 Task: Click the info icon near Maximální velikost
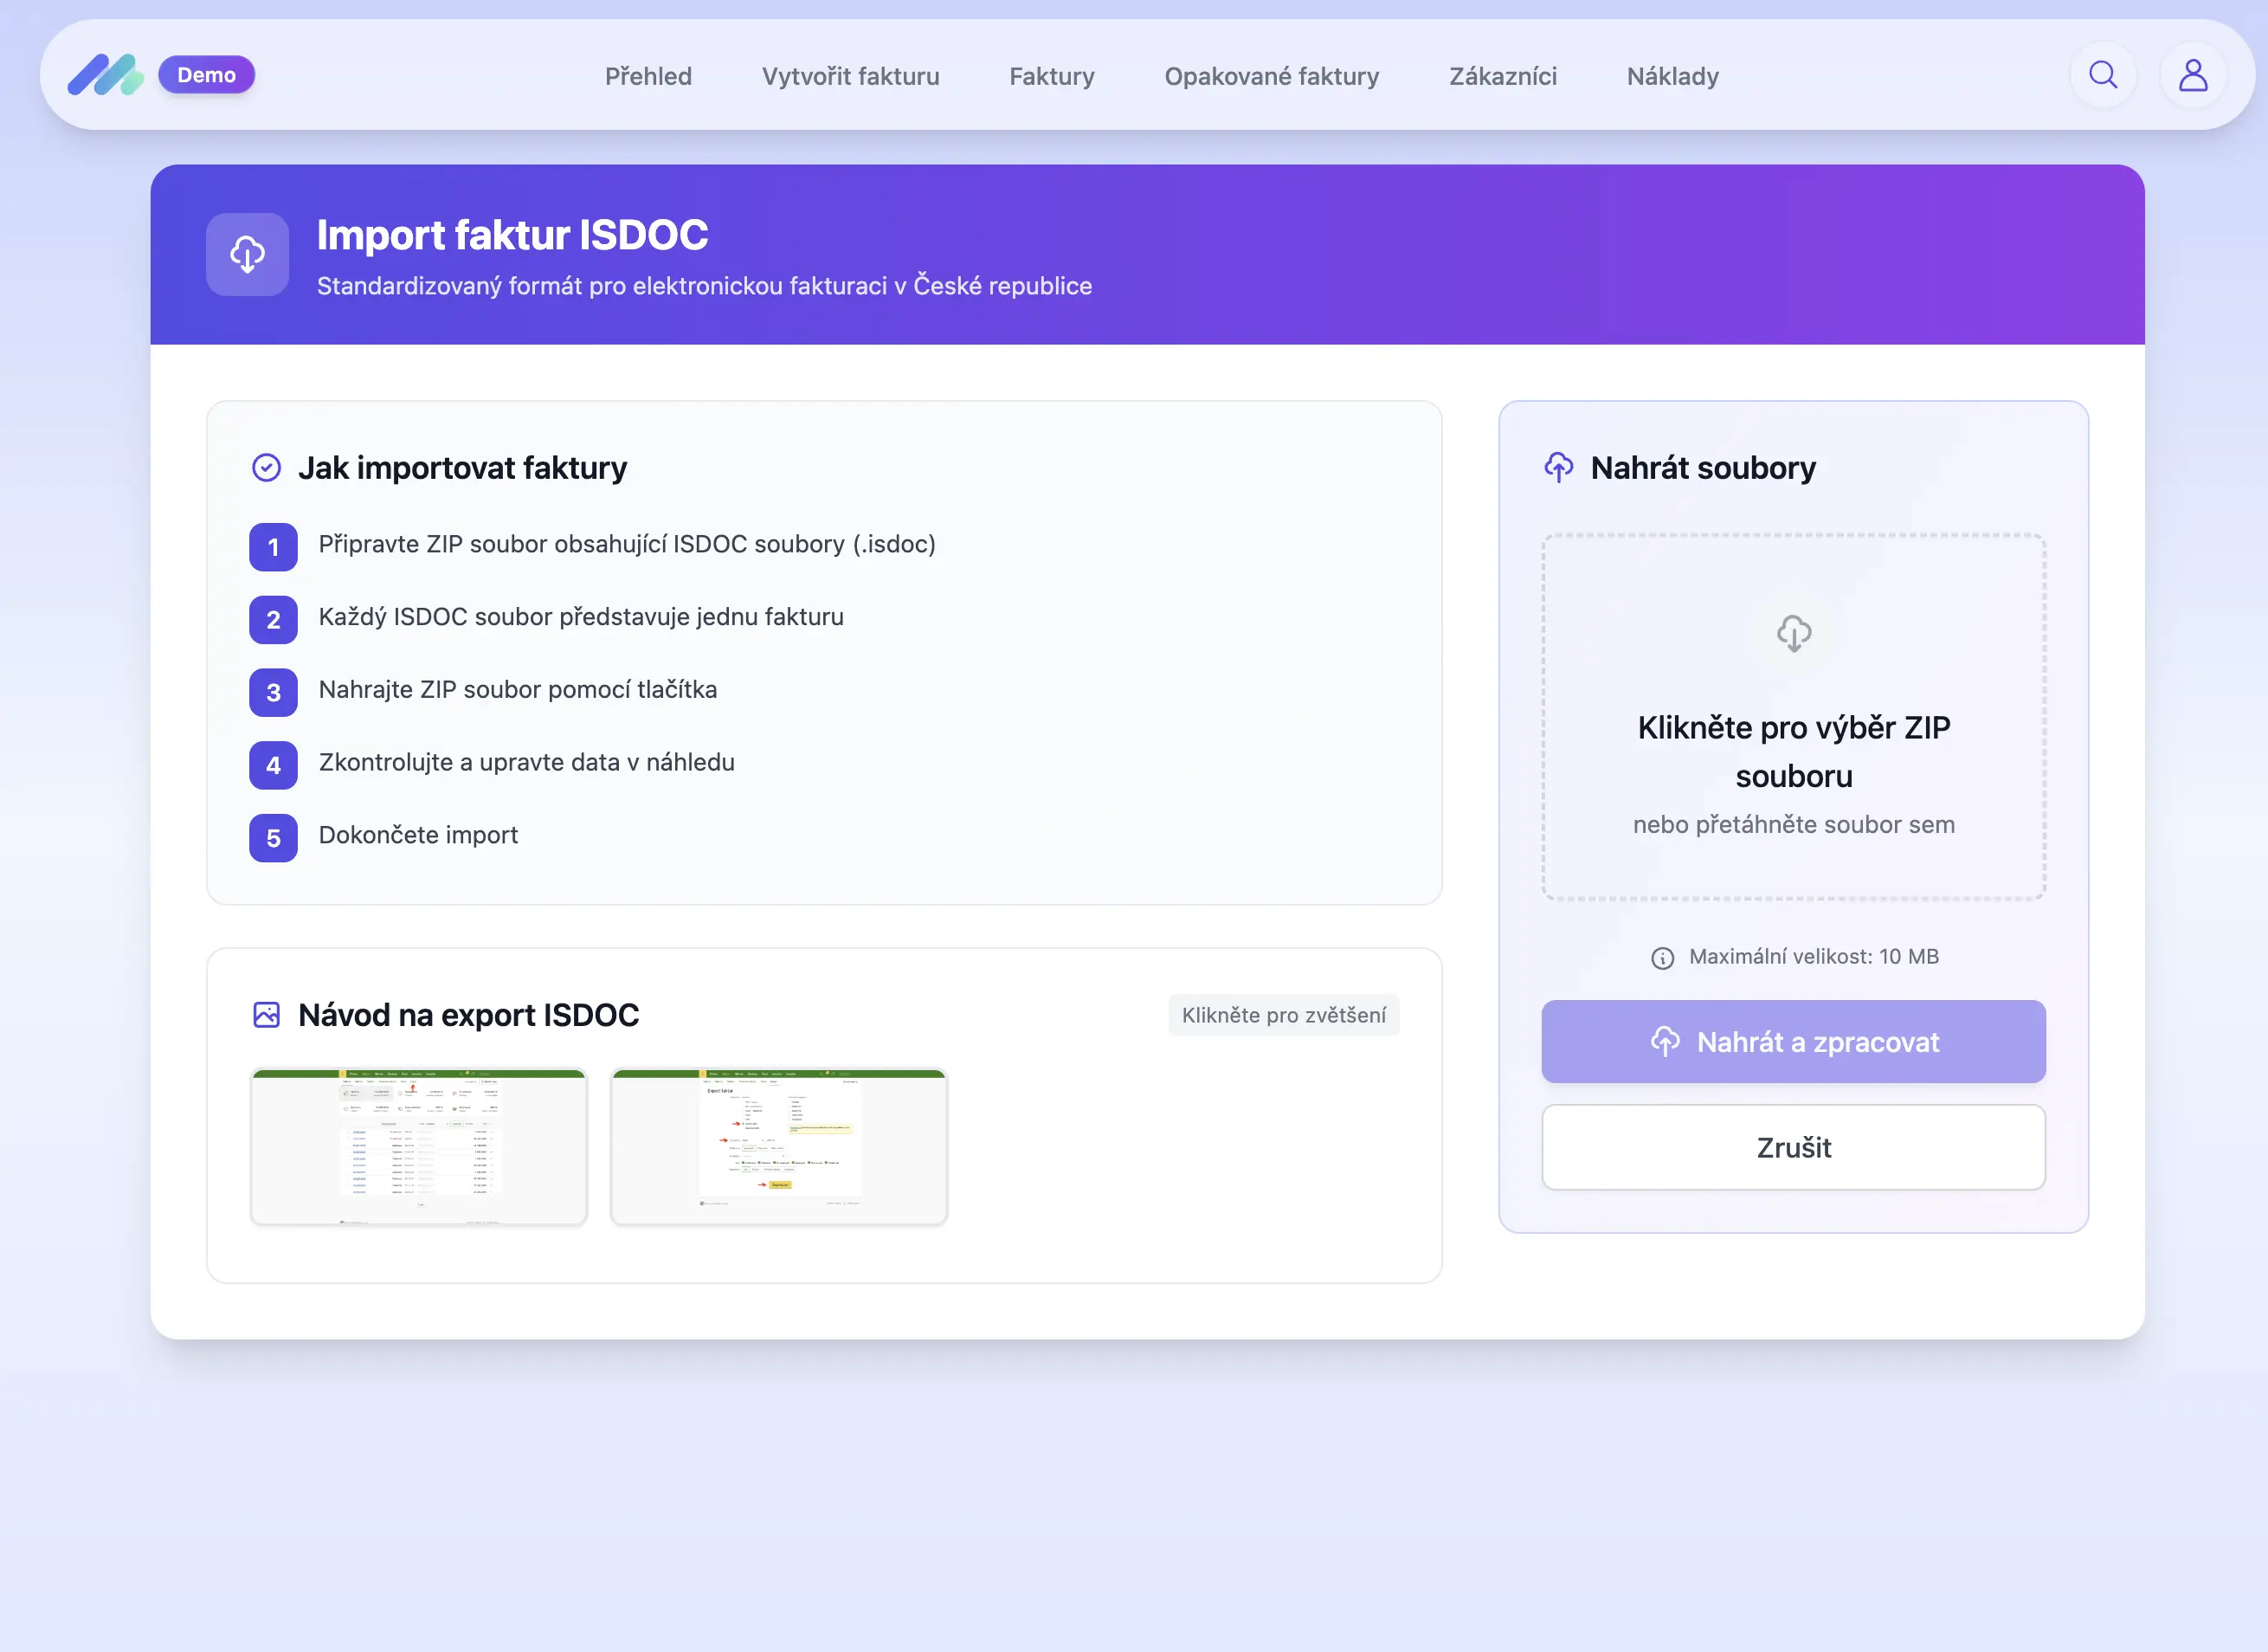(x=1662, y=958)
